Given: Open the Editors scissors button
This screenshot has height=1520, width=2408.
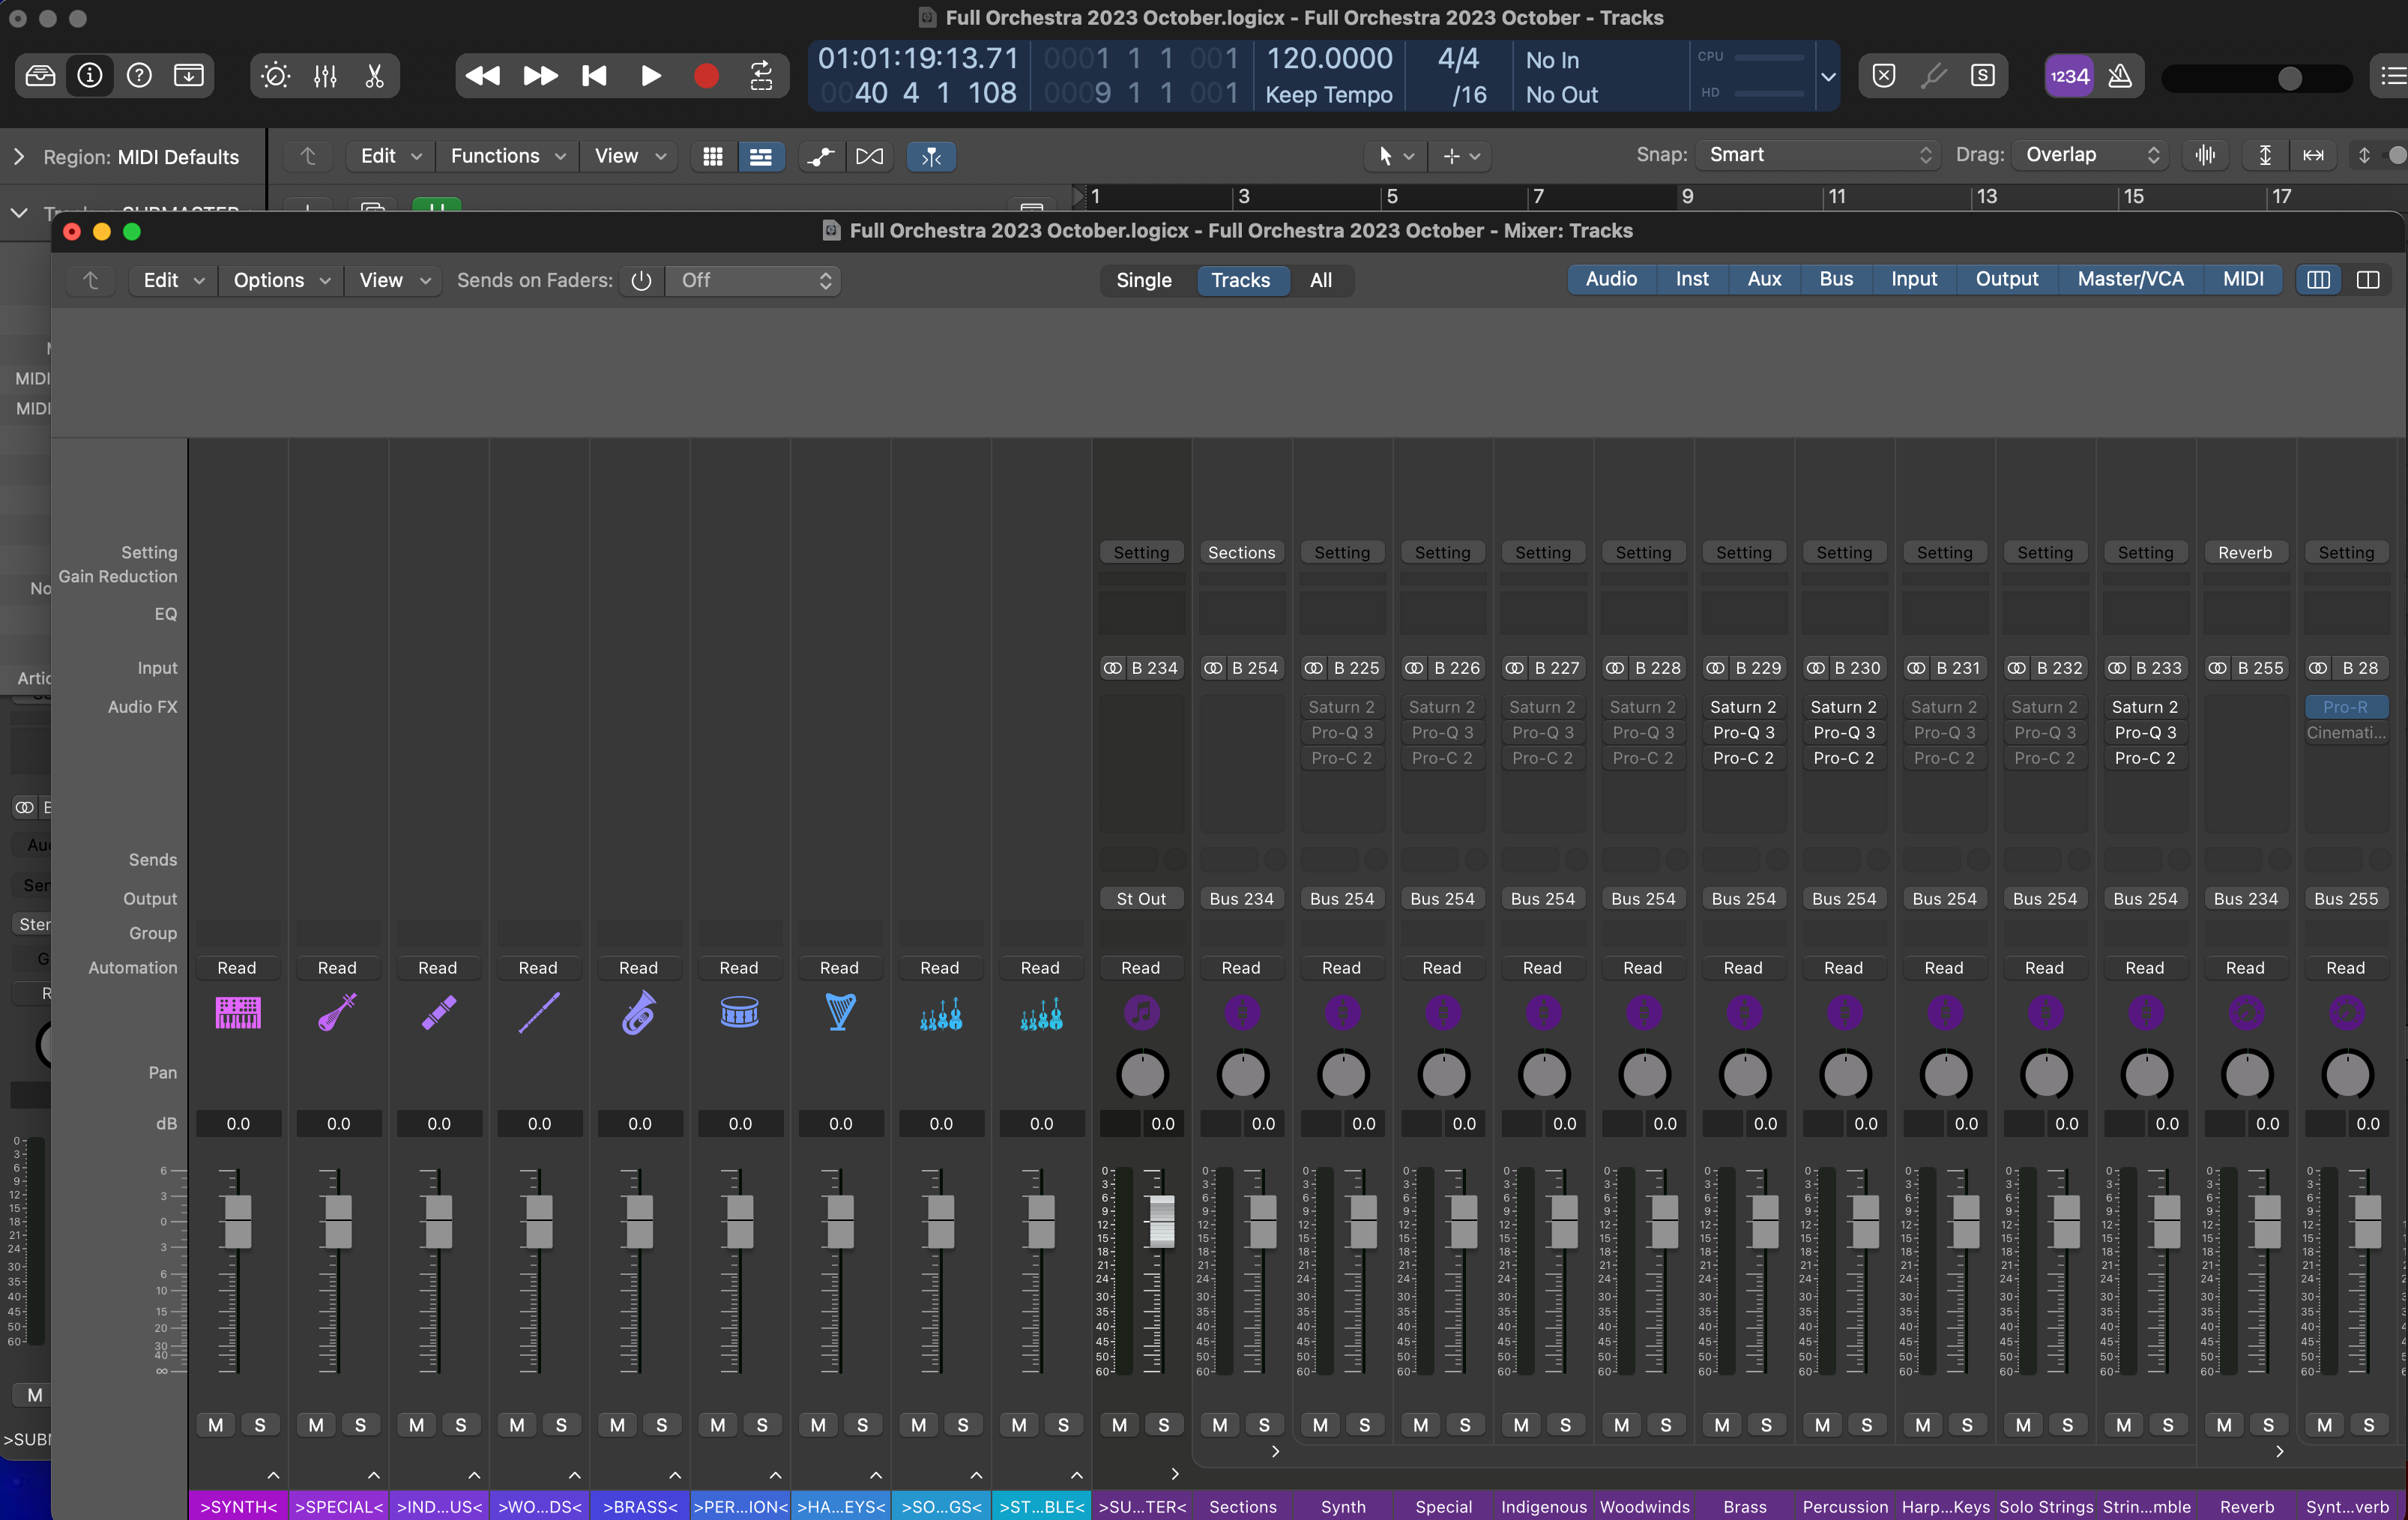Looking at the screenshot, I should 374,76.
